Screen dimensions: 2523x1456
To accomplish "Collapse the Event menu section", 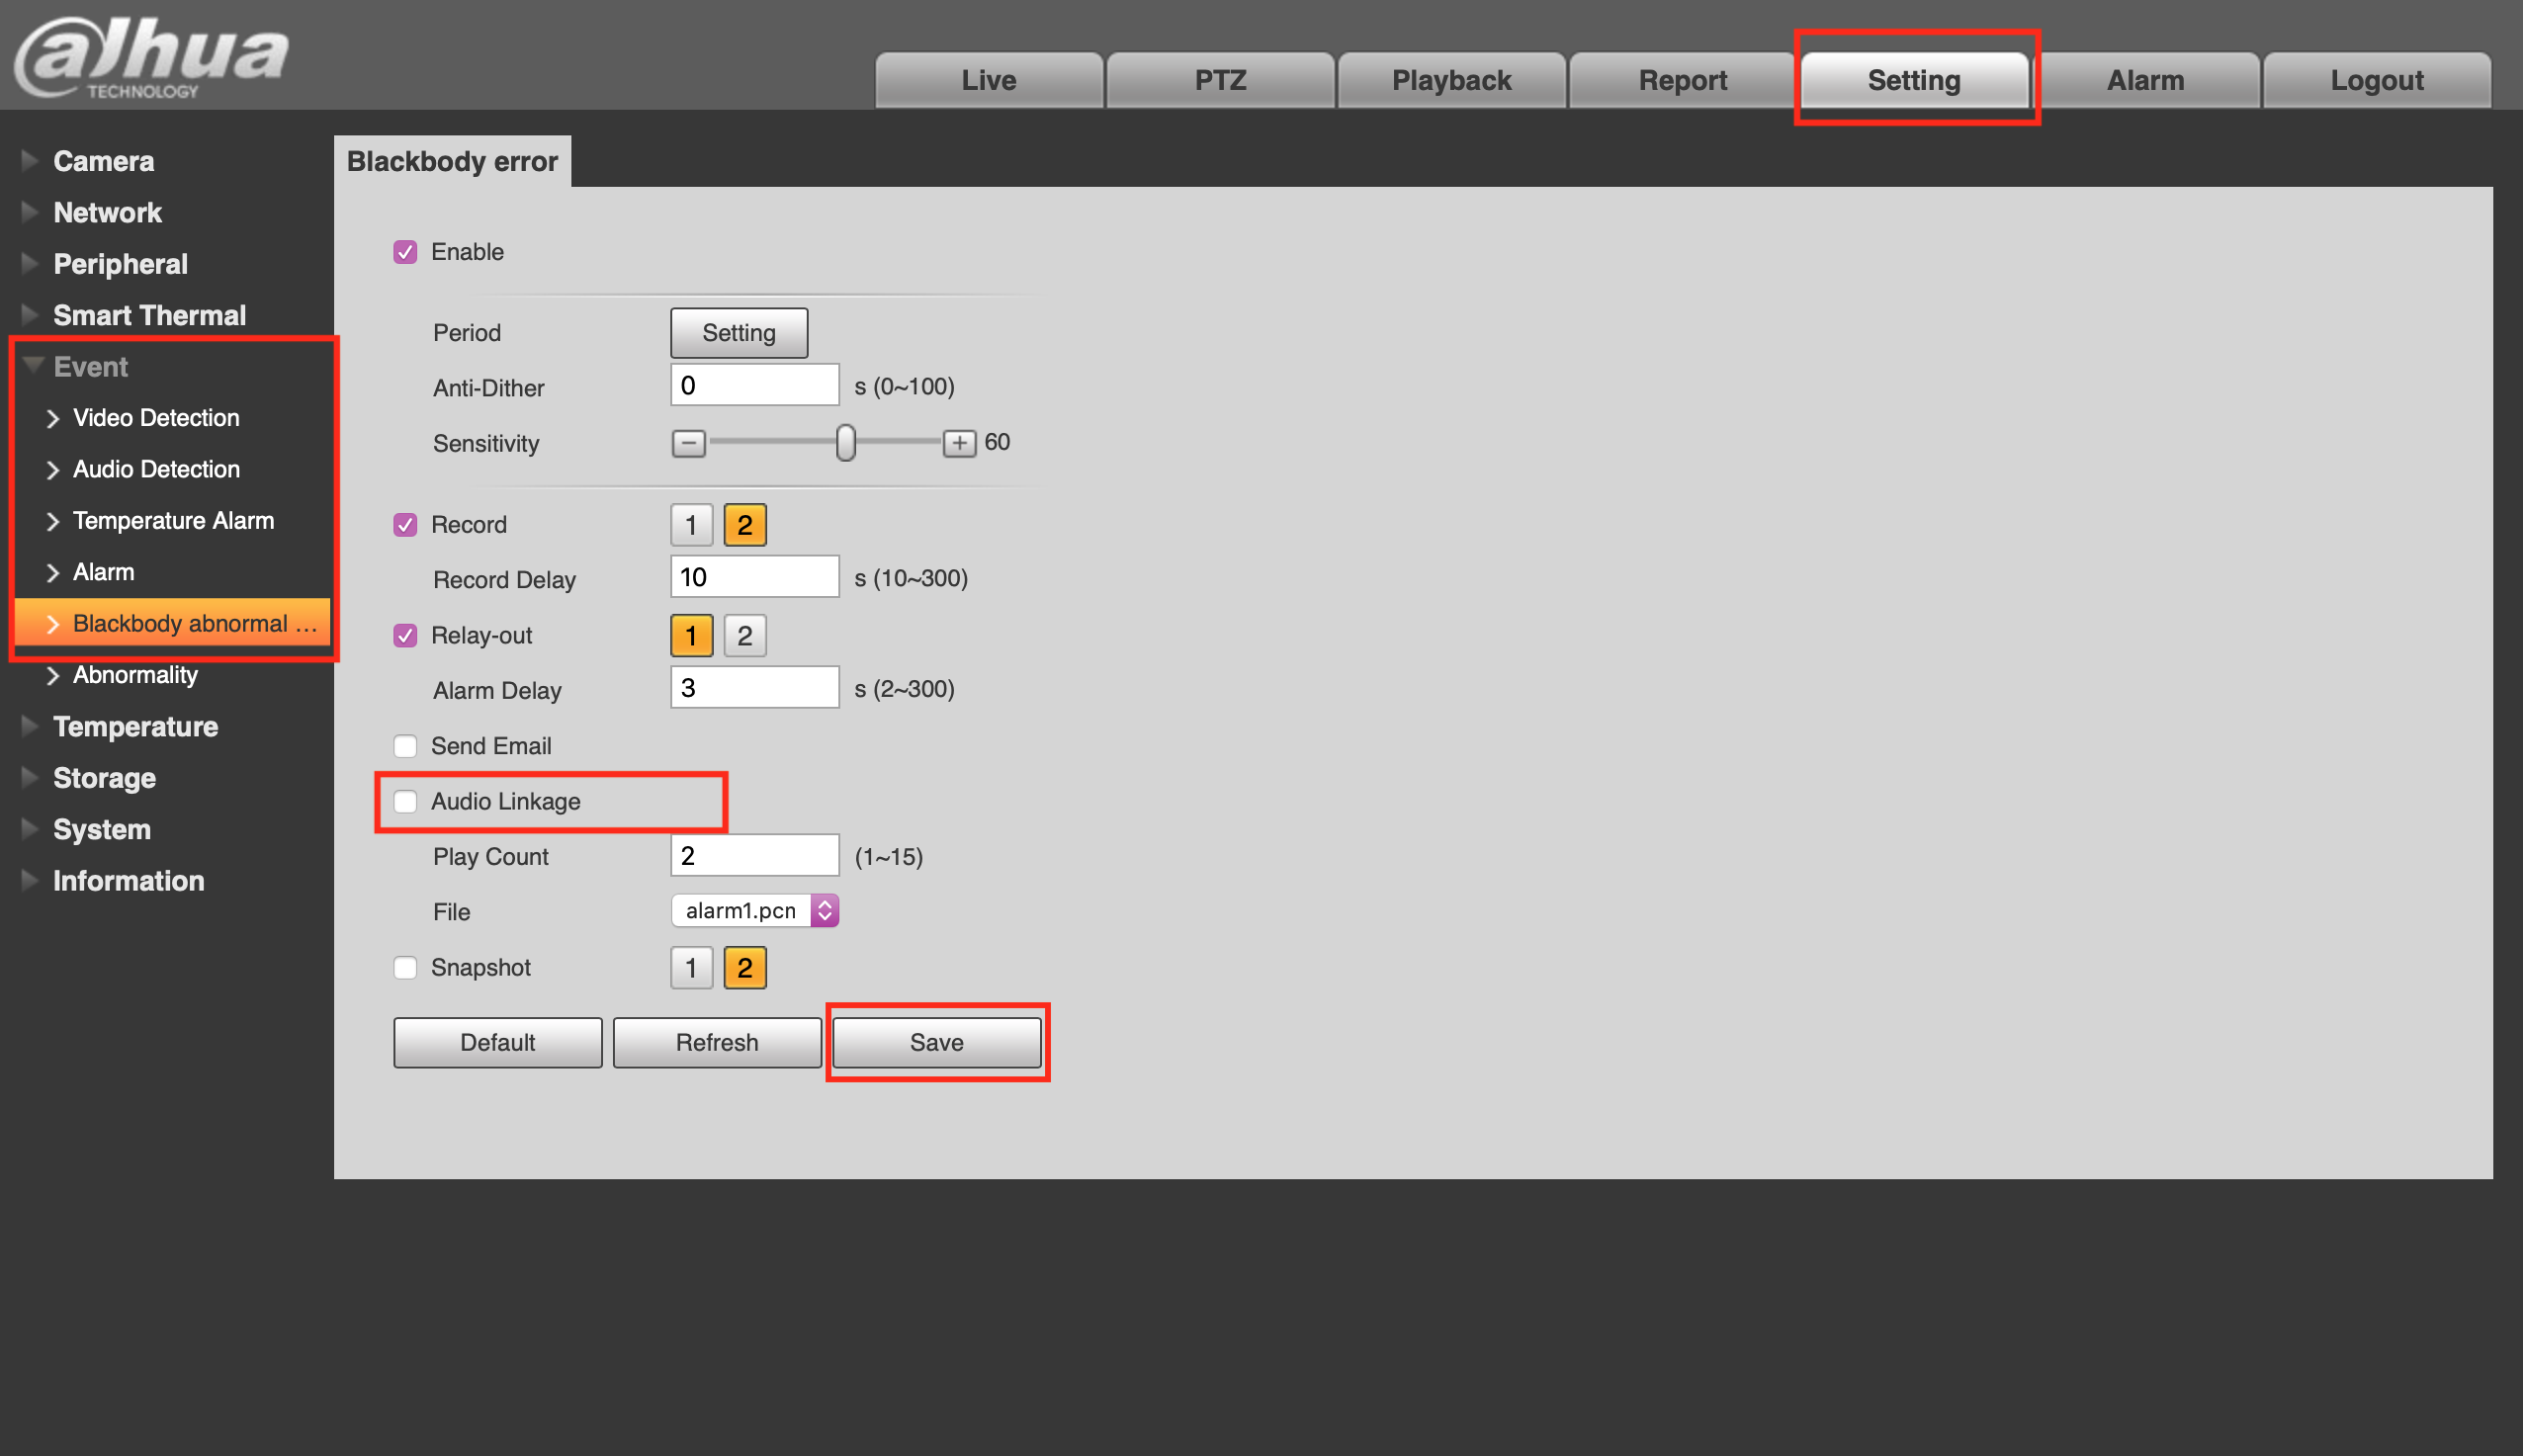I will (x=90, y=367).
